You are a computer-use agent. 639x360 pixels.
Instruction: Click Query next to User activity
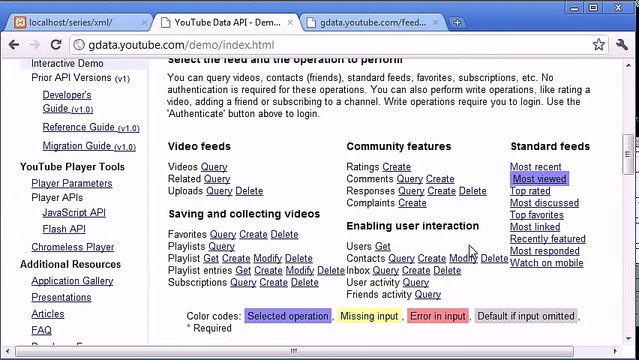(416, 283)
